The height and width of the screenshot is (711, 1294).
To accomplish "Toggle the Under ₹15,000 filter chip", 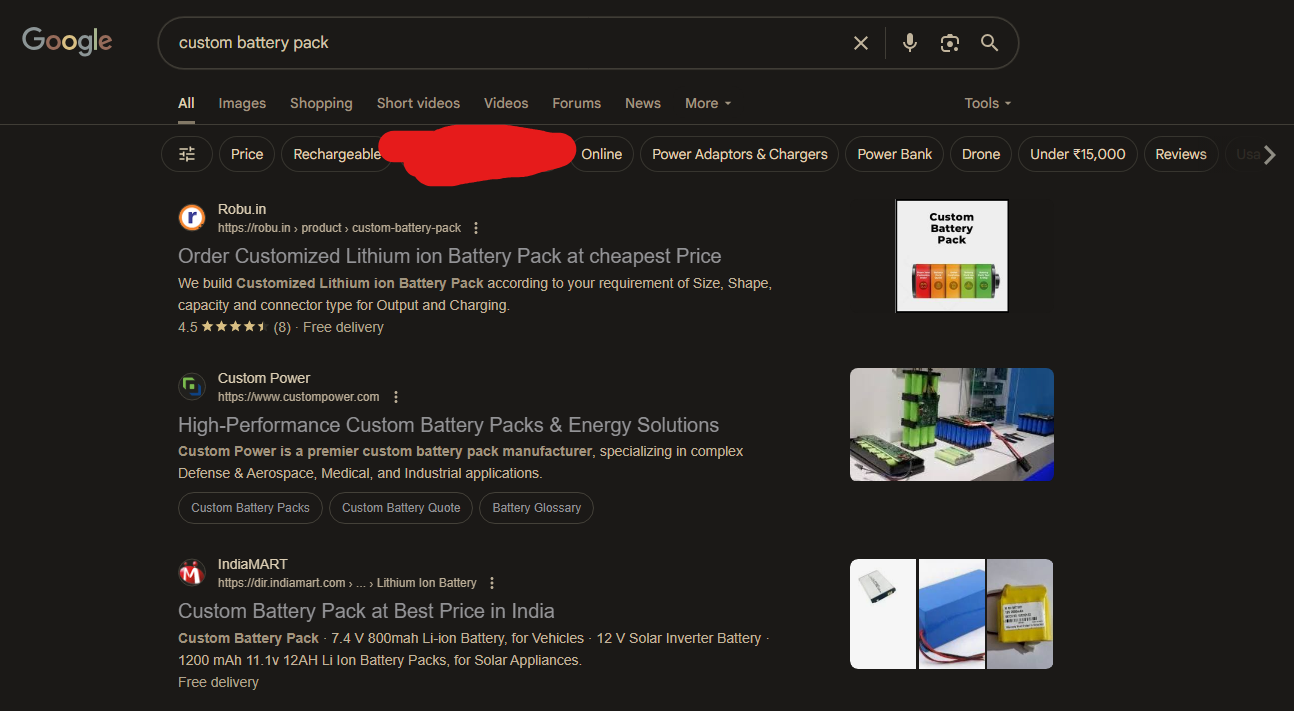I will [x=1077, y=154].
